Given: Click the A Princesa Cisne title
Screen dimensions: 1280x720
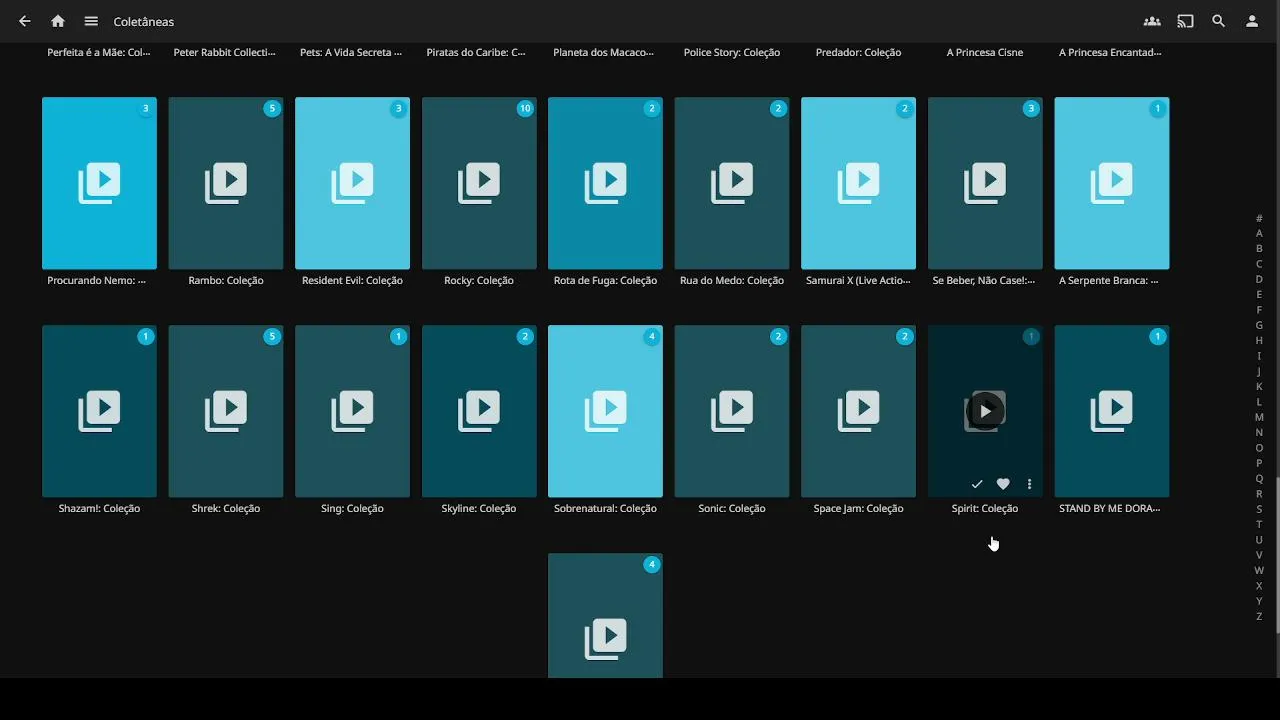Looking at the screenshot, I should tap(985, 52).
